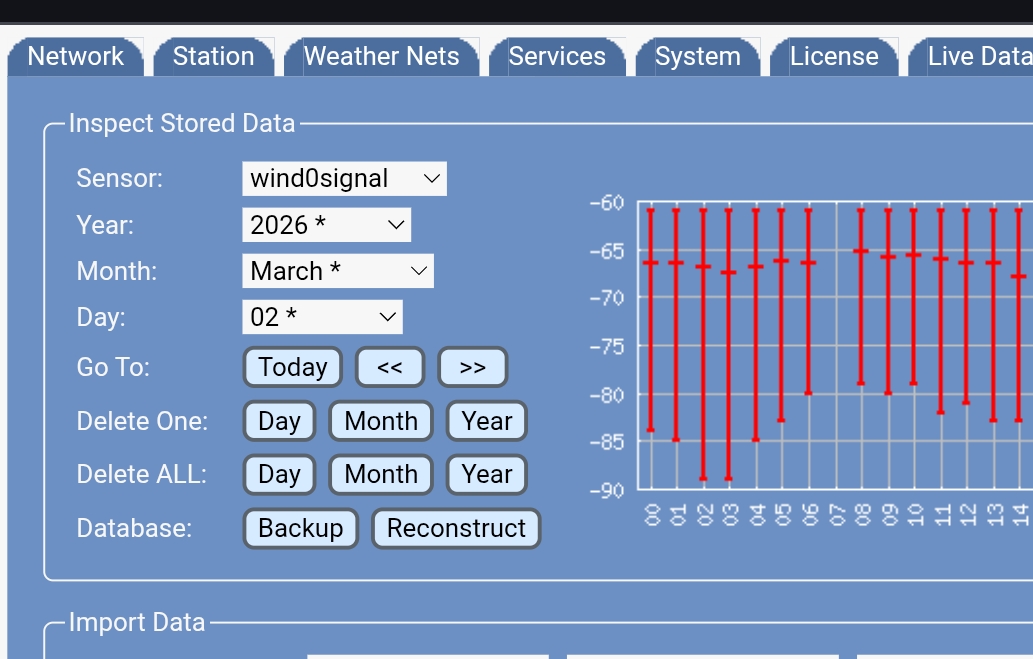This screenshot has width=1033, height=659.
Task: Delete one Day of data
Action: coord(279,421)
